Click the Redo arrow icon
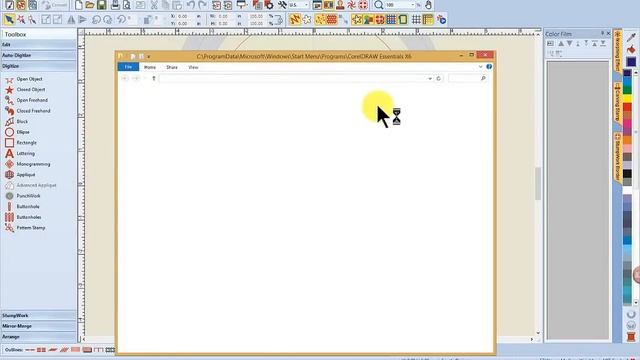Screen dimensions: 640x360 click(202, 5)
